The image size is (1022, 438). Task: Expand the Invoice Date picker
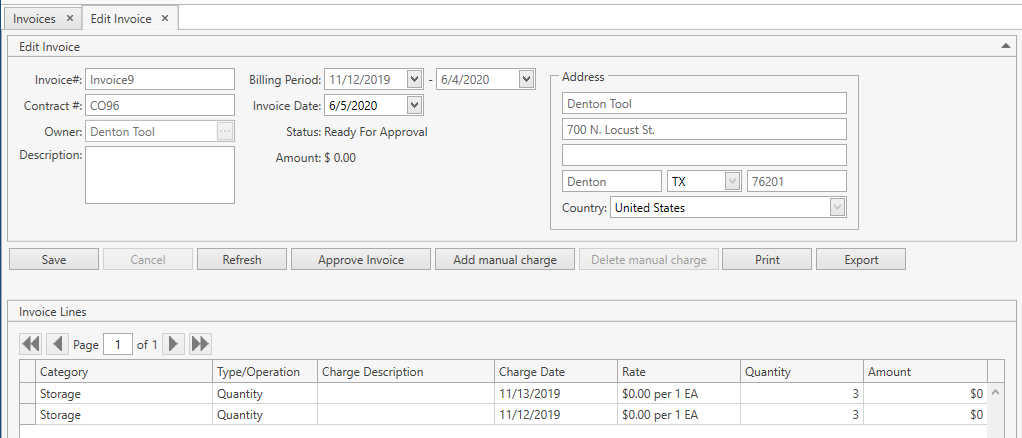point(415,105)
